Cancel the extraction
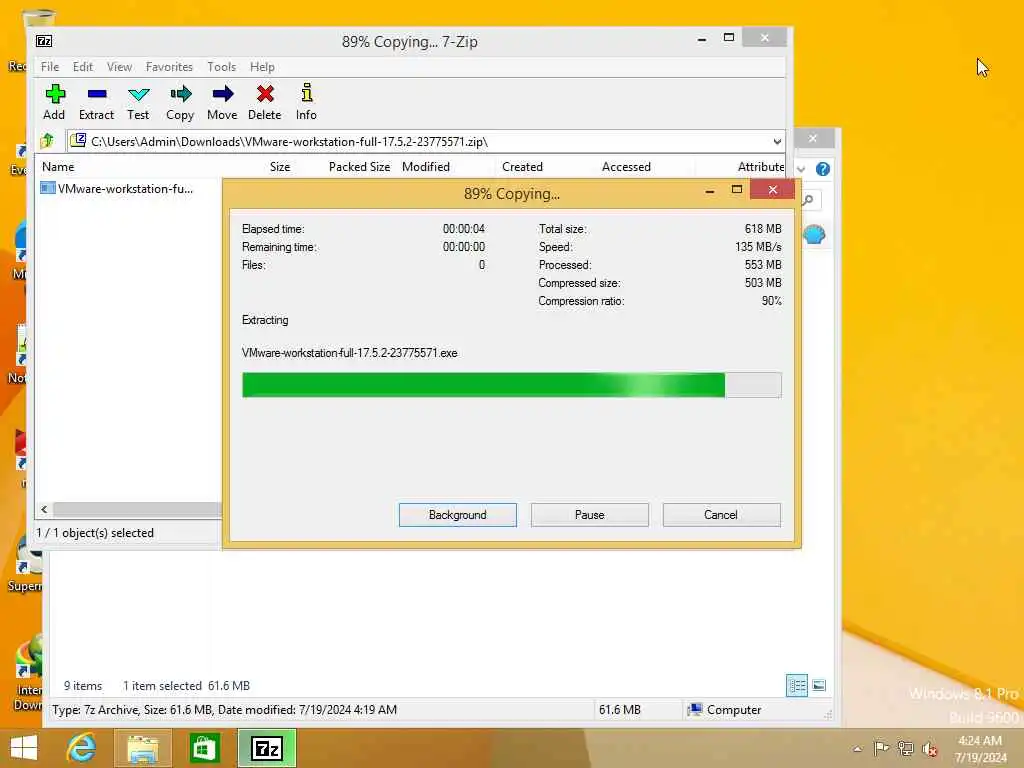Screen dimensions: 1024x768 [721, 515]
